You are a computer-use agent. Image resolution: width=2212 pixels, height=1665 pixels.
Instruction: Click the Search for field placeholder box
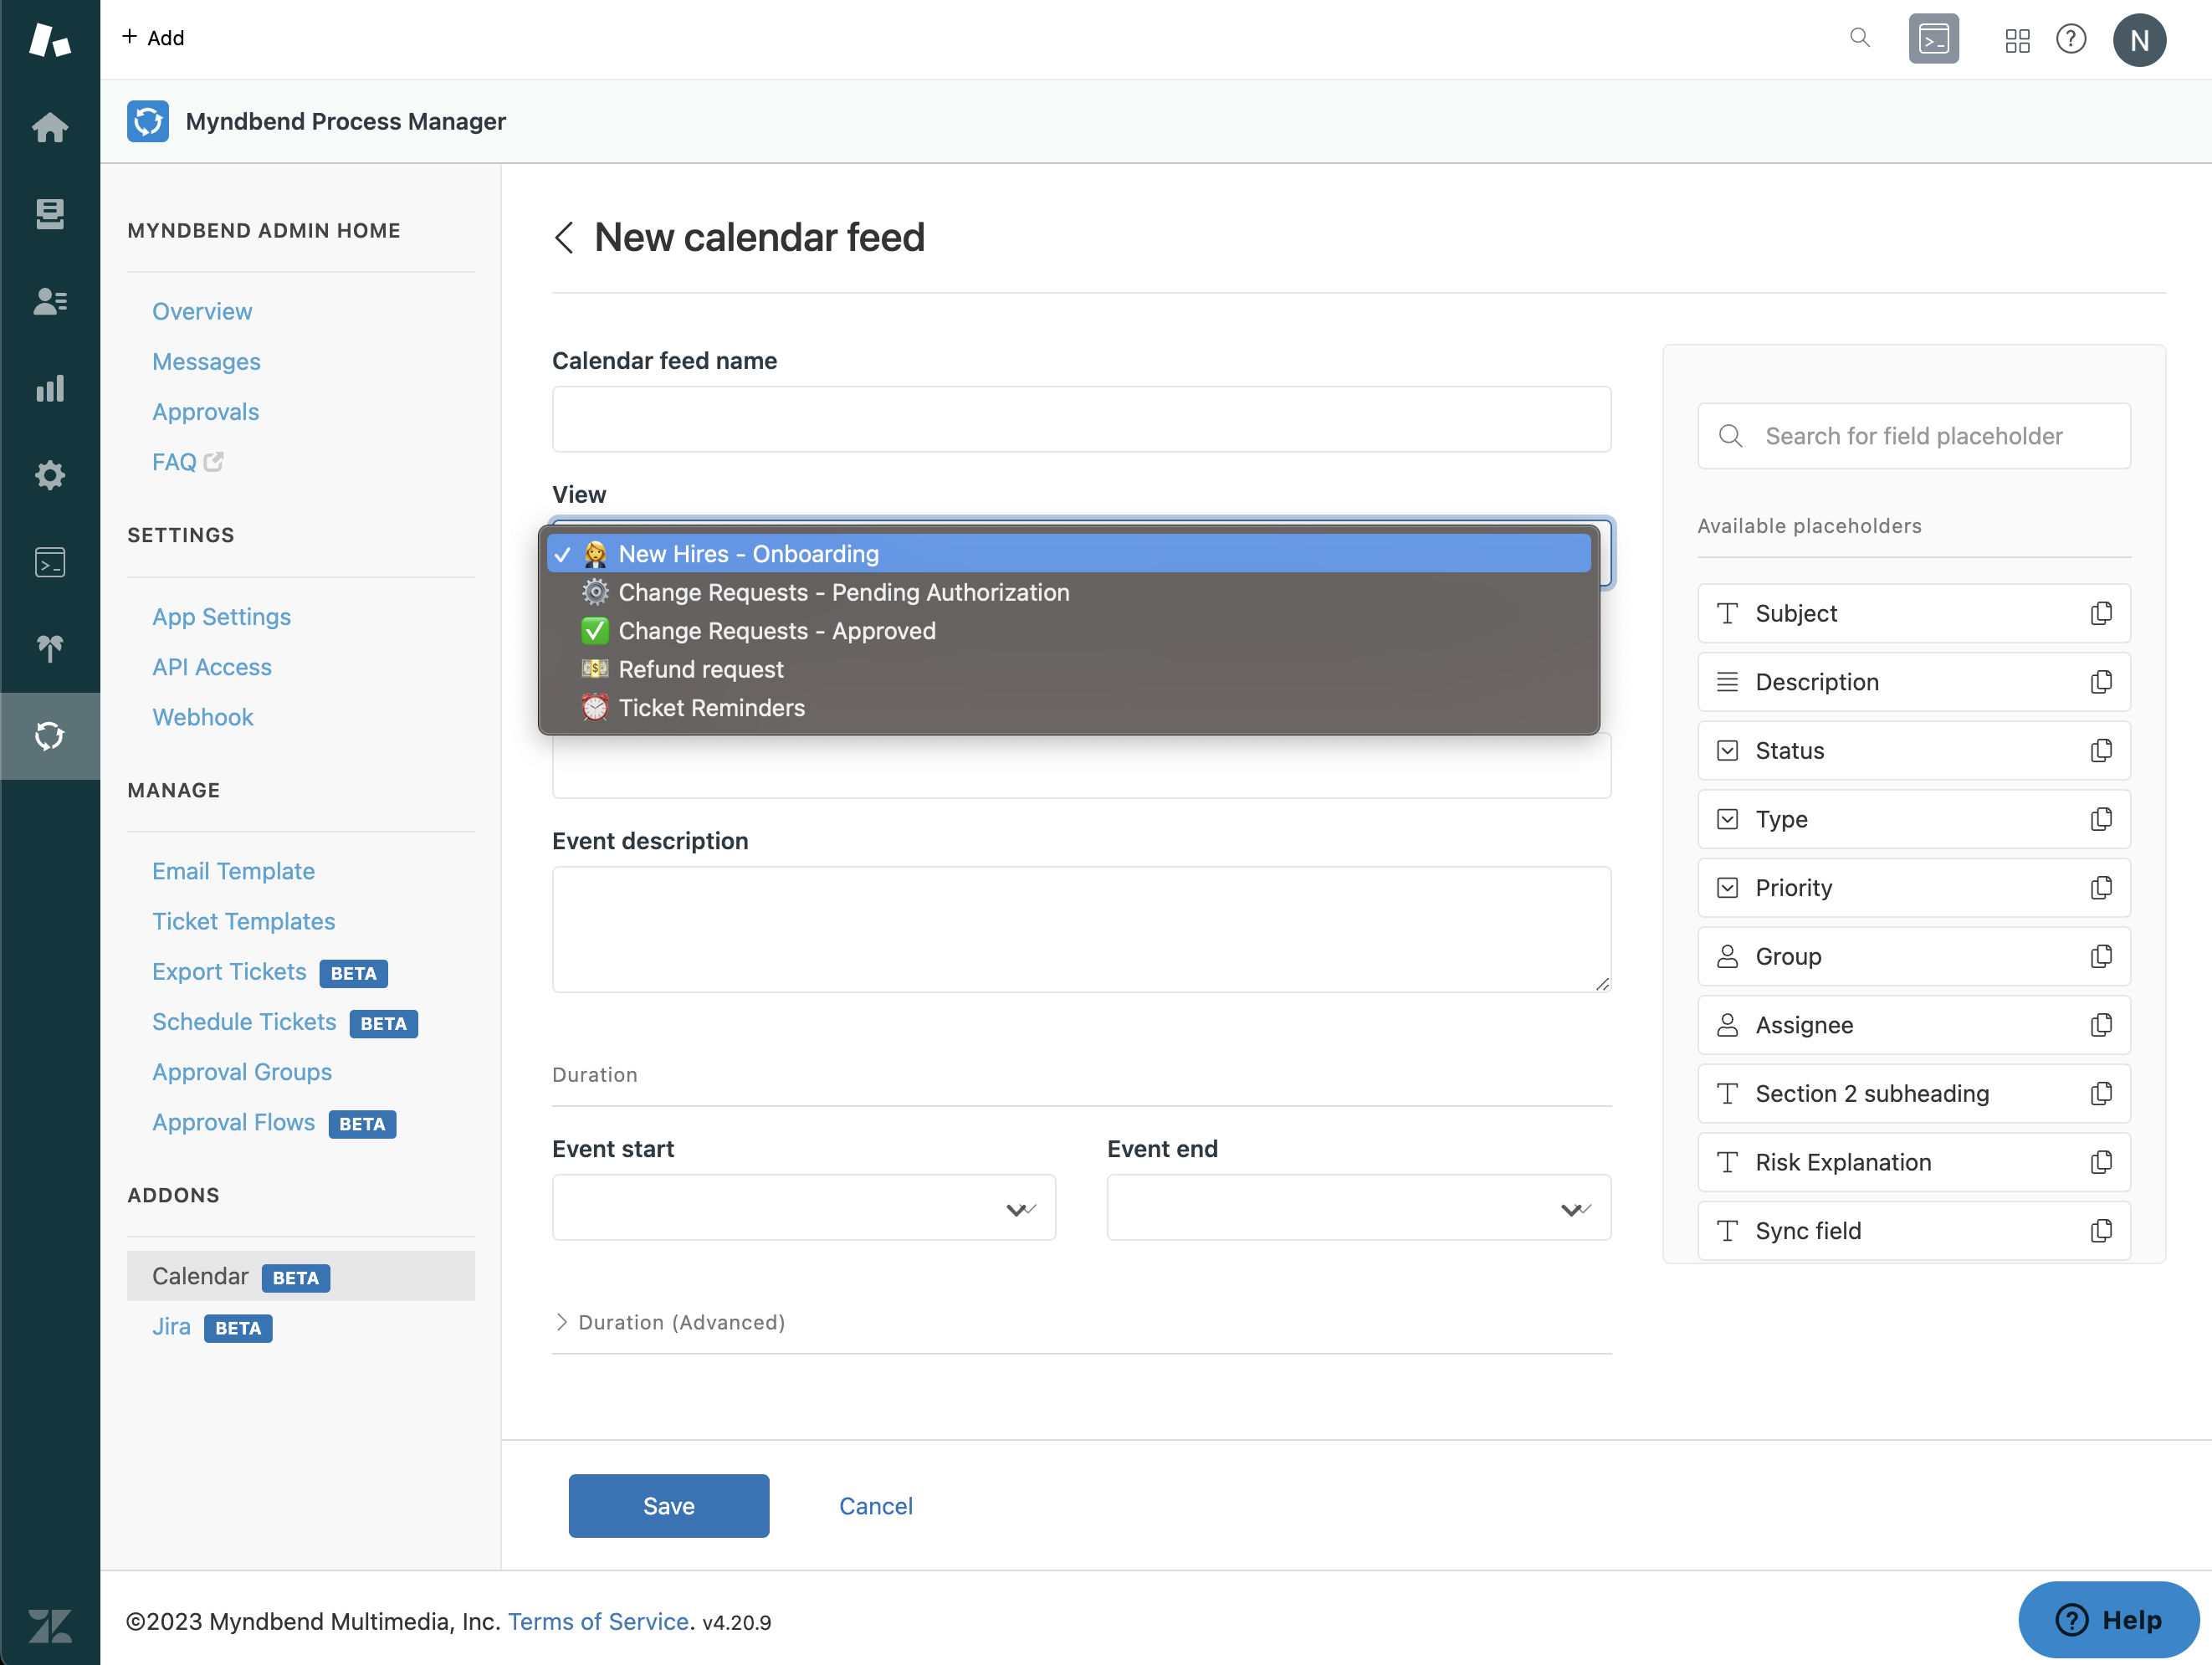(1913, 436)
